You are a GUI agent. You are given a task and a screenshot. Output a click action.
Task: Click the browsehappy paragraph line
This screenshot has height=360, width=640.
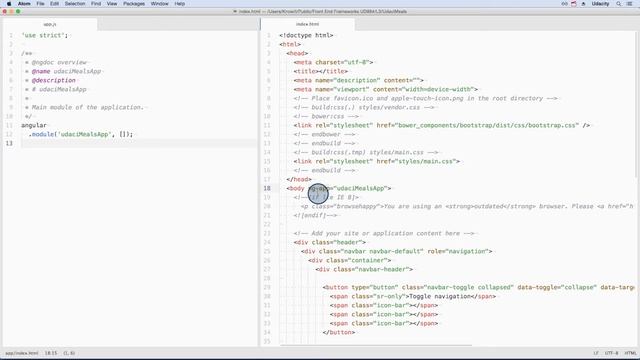pos(467,206)
